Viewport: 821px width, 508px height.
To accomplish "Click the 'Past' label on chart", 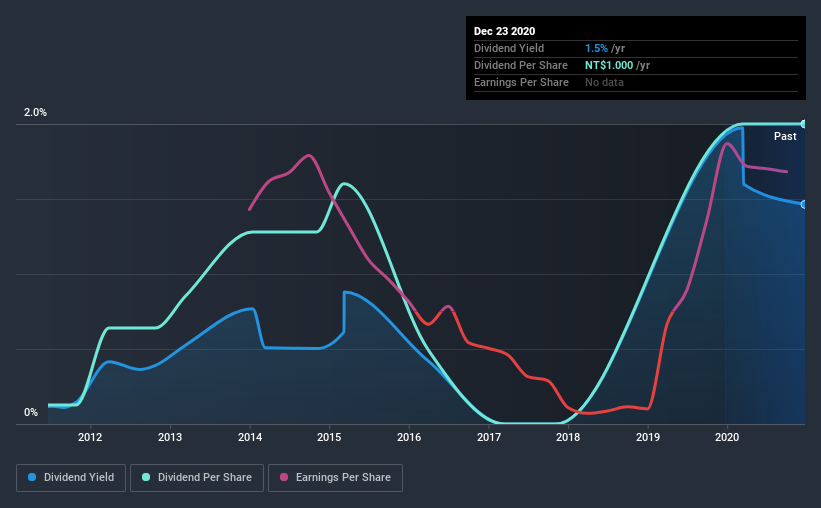I will pyautogui.click(x=785, y=137).
